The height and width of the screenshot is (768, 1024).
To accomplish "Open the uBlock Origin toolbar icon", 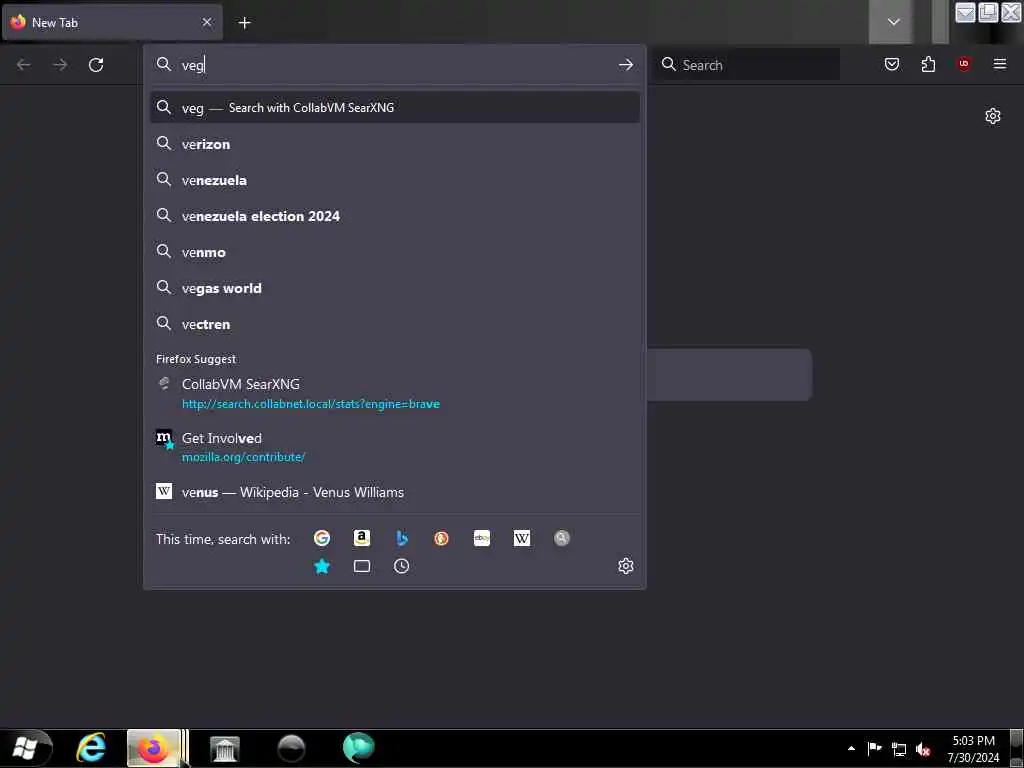I will click(964, 64).
